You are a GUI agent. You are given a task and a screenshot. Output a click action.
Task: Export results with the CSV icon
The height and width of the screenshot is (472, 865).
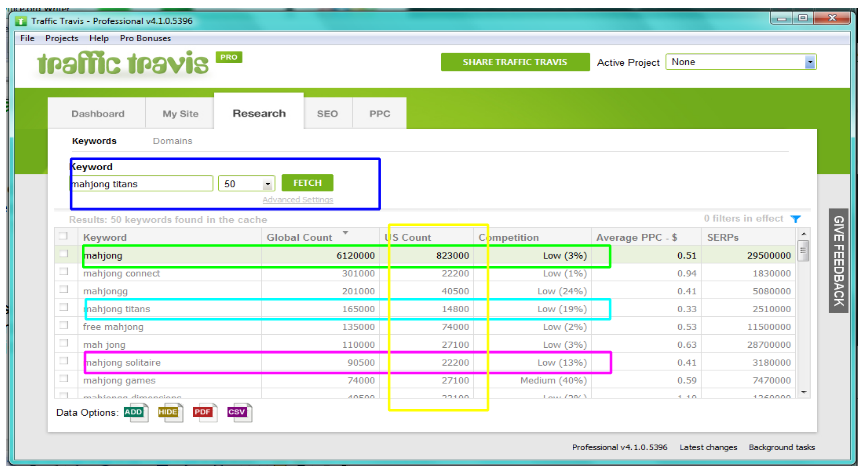point(239,412)
